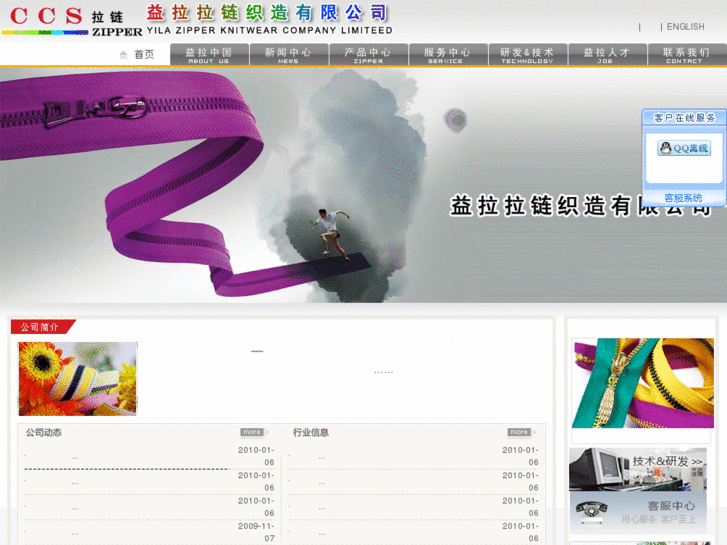Switch to the ENGLISH version
The width and height of the screenshot is (727, 545).
click(x=685, y=27)
